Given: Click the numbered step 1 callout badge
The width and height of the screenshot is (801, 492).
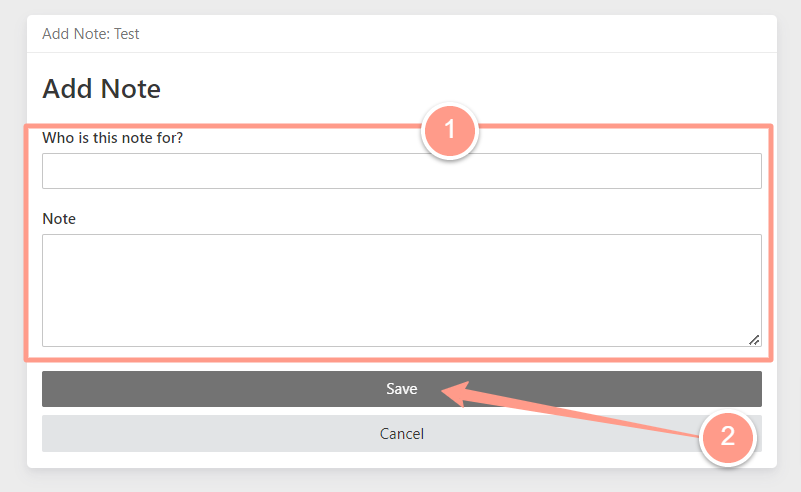Looking at the screenshot, I should click(x=450, y=130).
